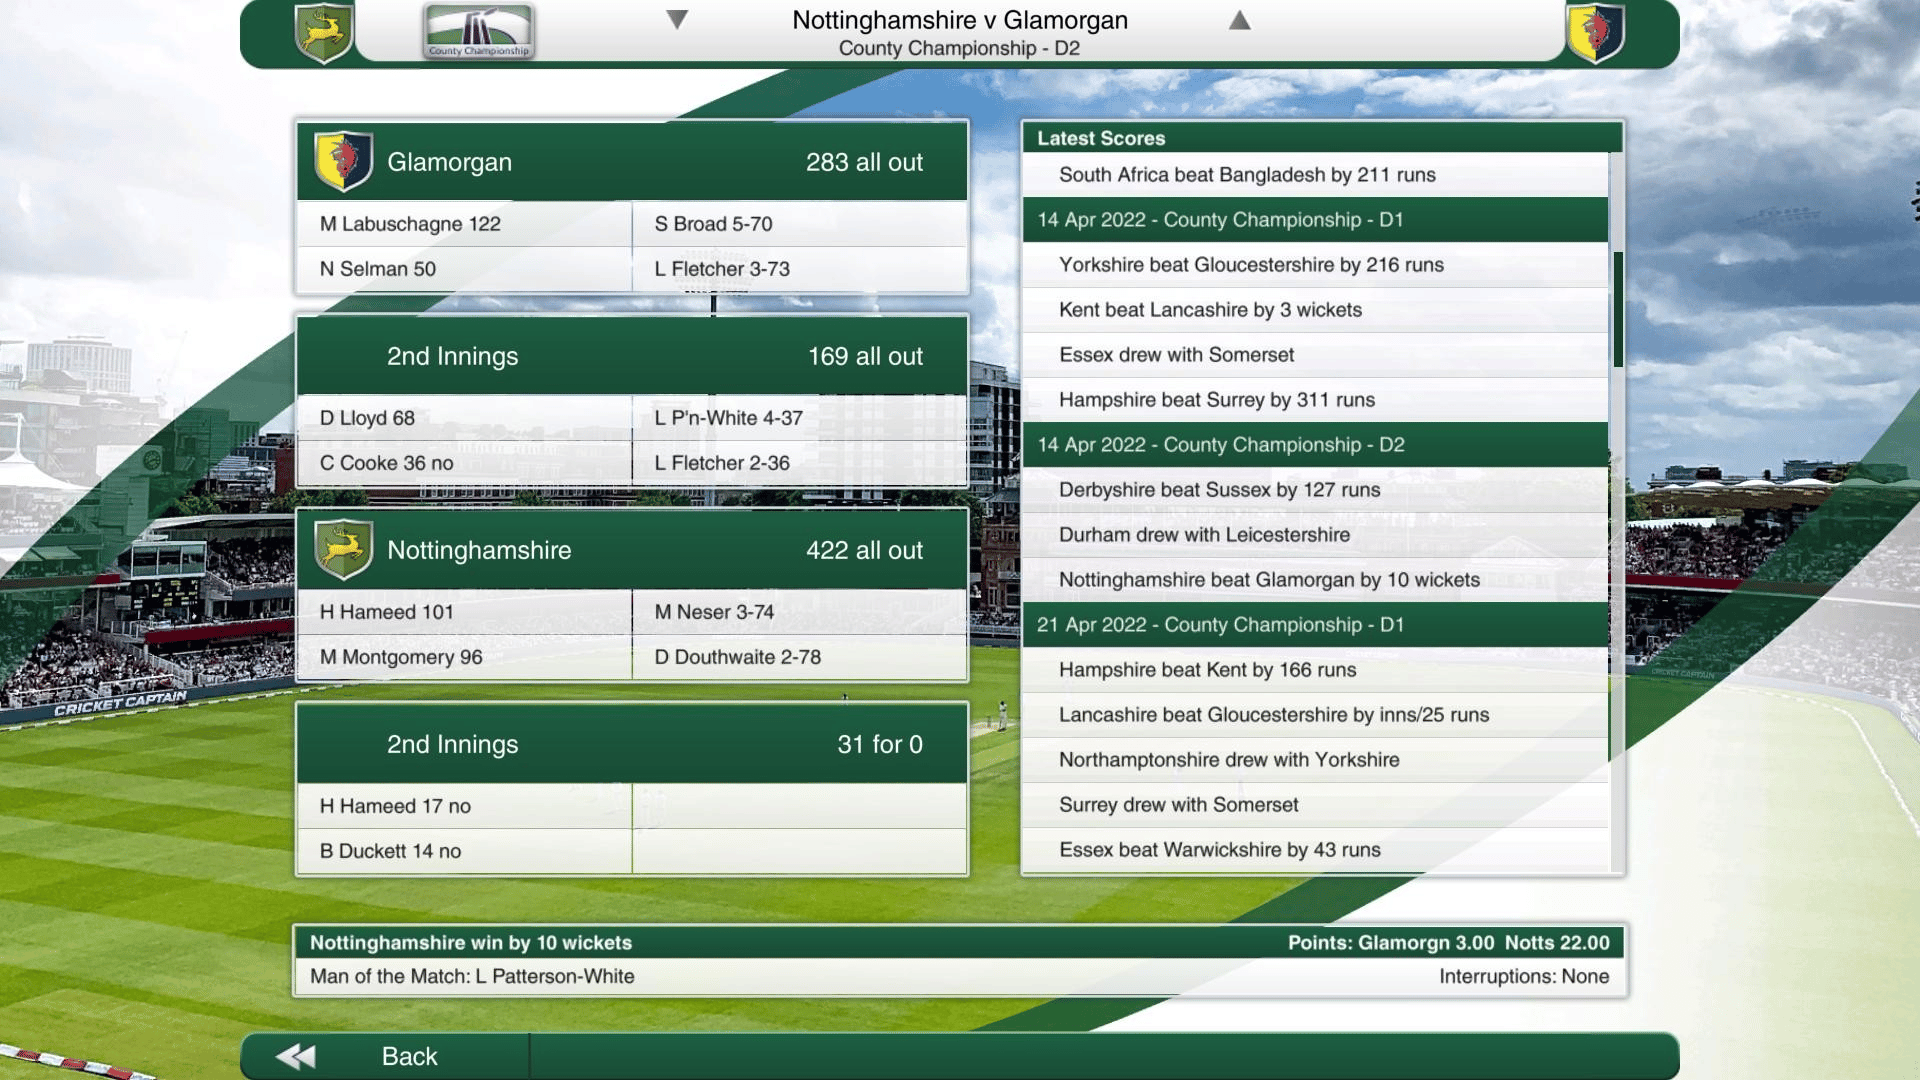This screenshot has height=1080, width=1920.
Task: Click the Latest Scores scrollbar thumb
Action: coord(1617,310)
